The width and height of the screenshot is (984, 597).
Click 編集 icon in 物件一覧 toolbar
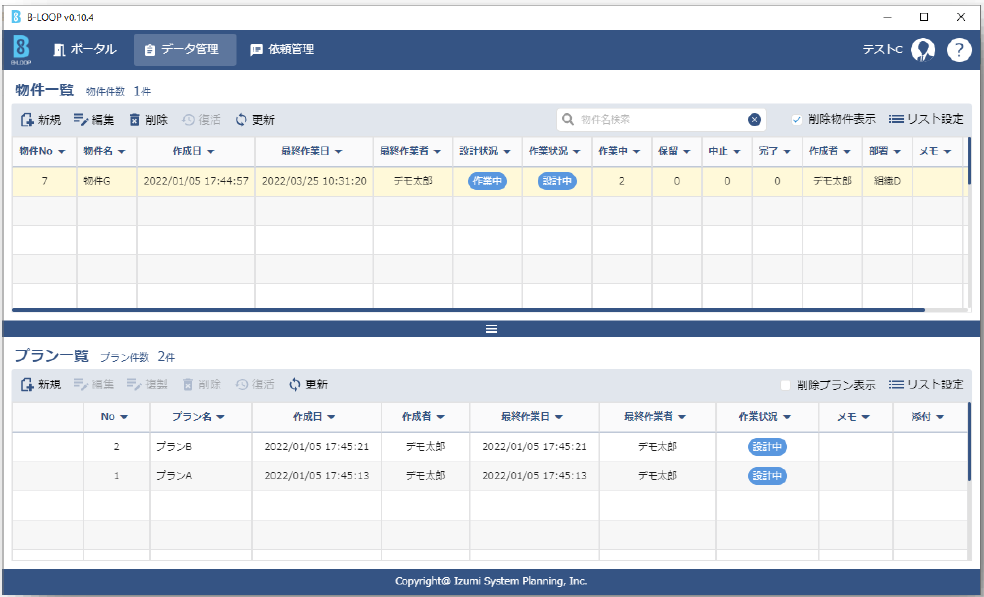(81, 120)
